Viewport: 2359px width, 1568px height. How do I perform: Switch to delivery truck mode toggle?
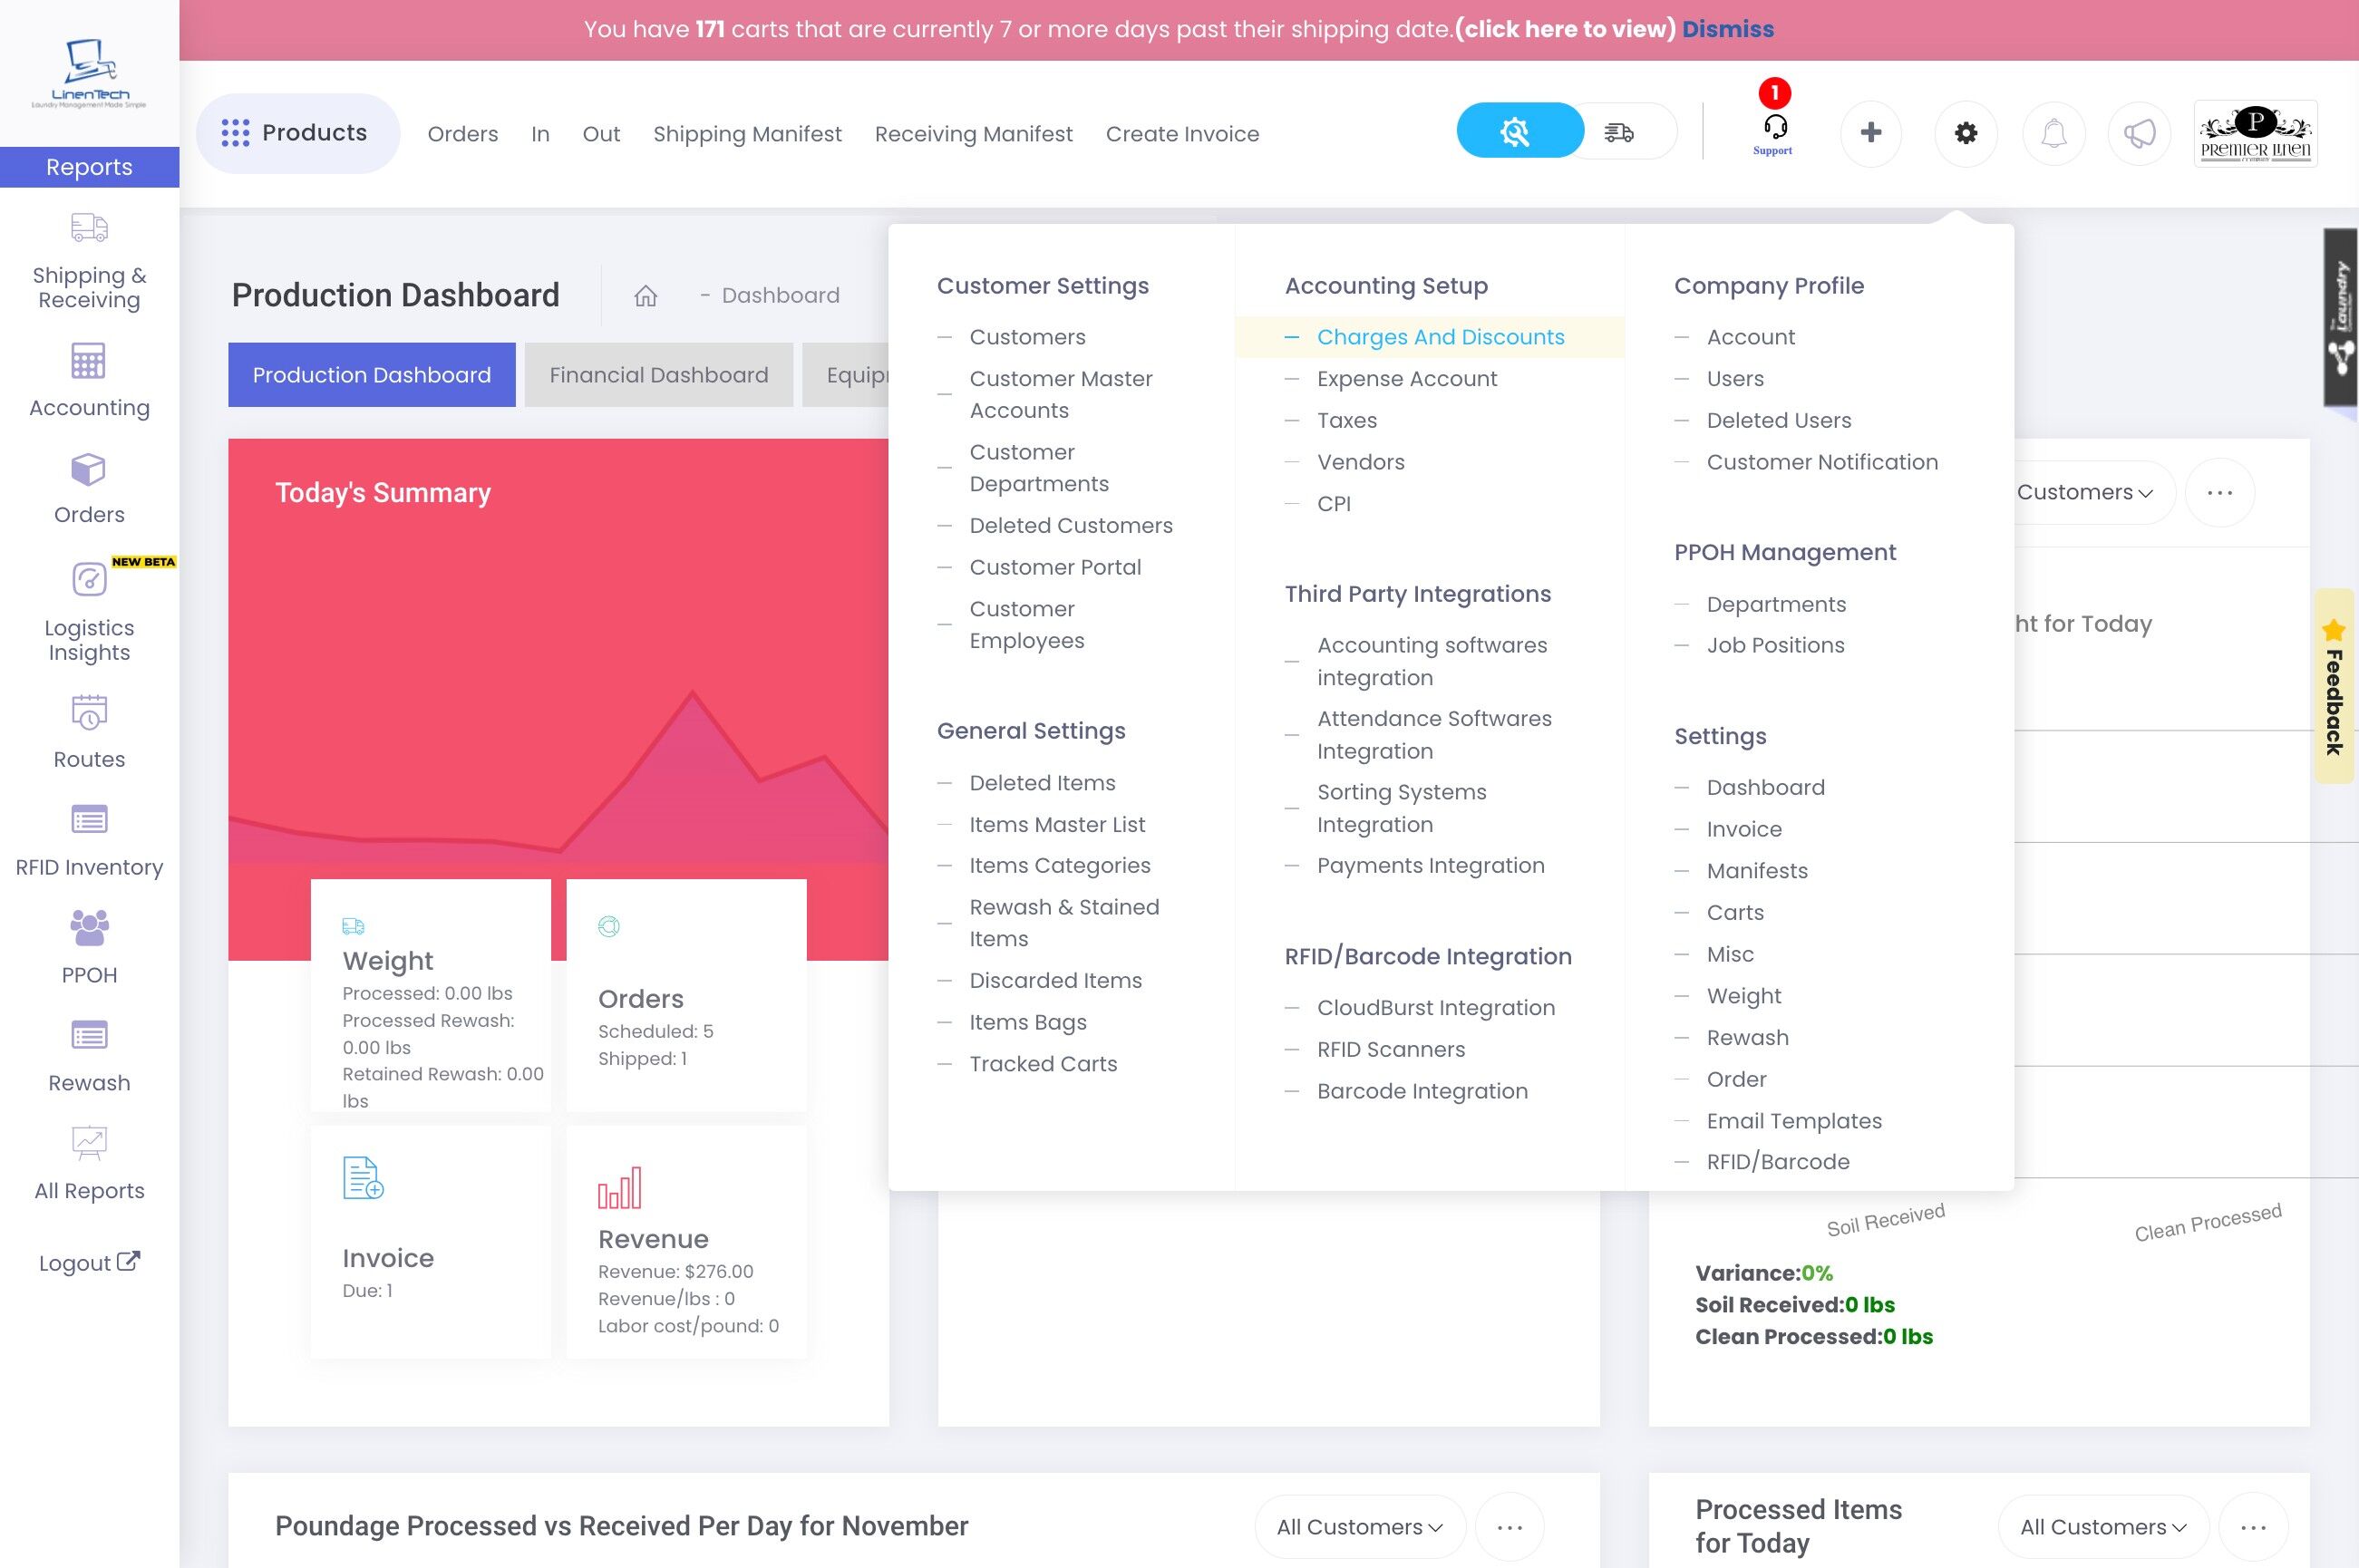coord(1619,132)
